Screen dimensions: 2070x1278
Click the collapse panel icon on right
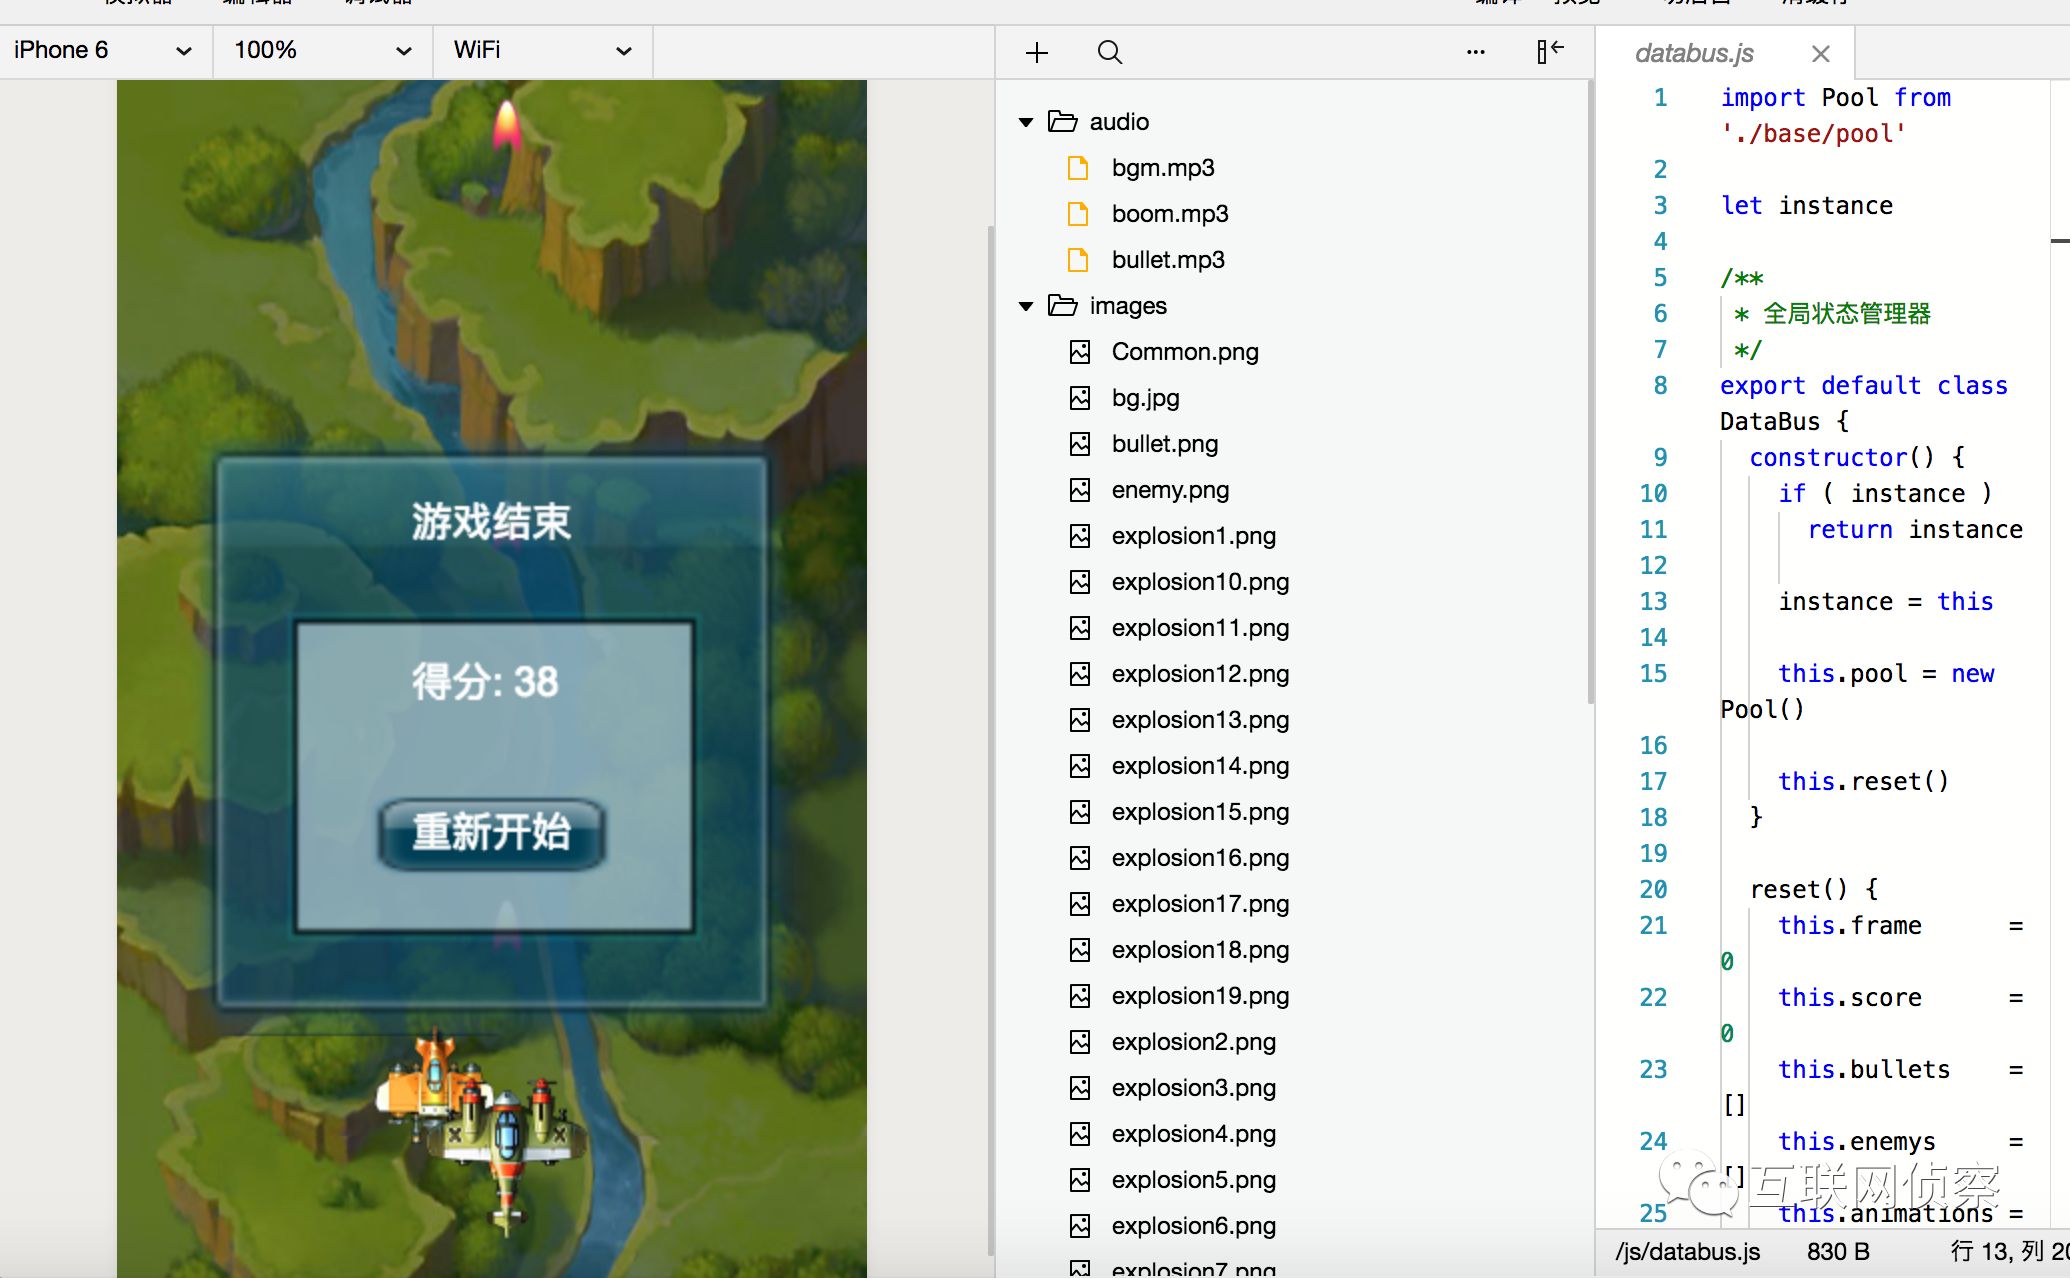(x=1548, y=52)
